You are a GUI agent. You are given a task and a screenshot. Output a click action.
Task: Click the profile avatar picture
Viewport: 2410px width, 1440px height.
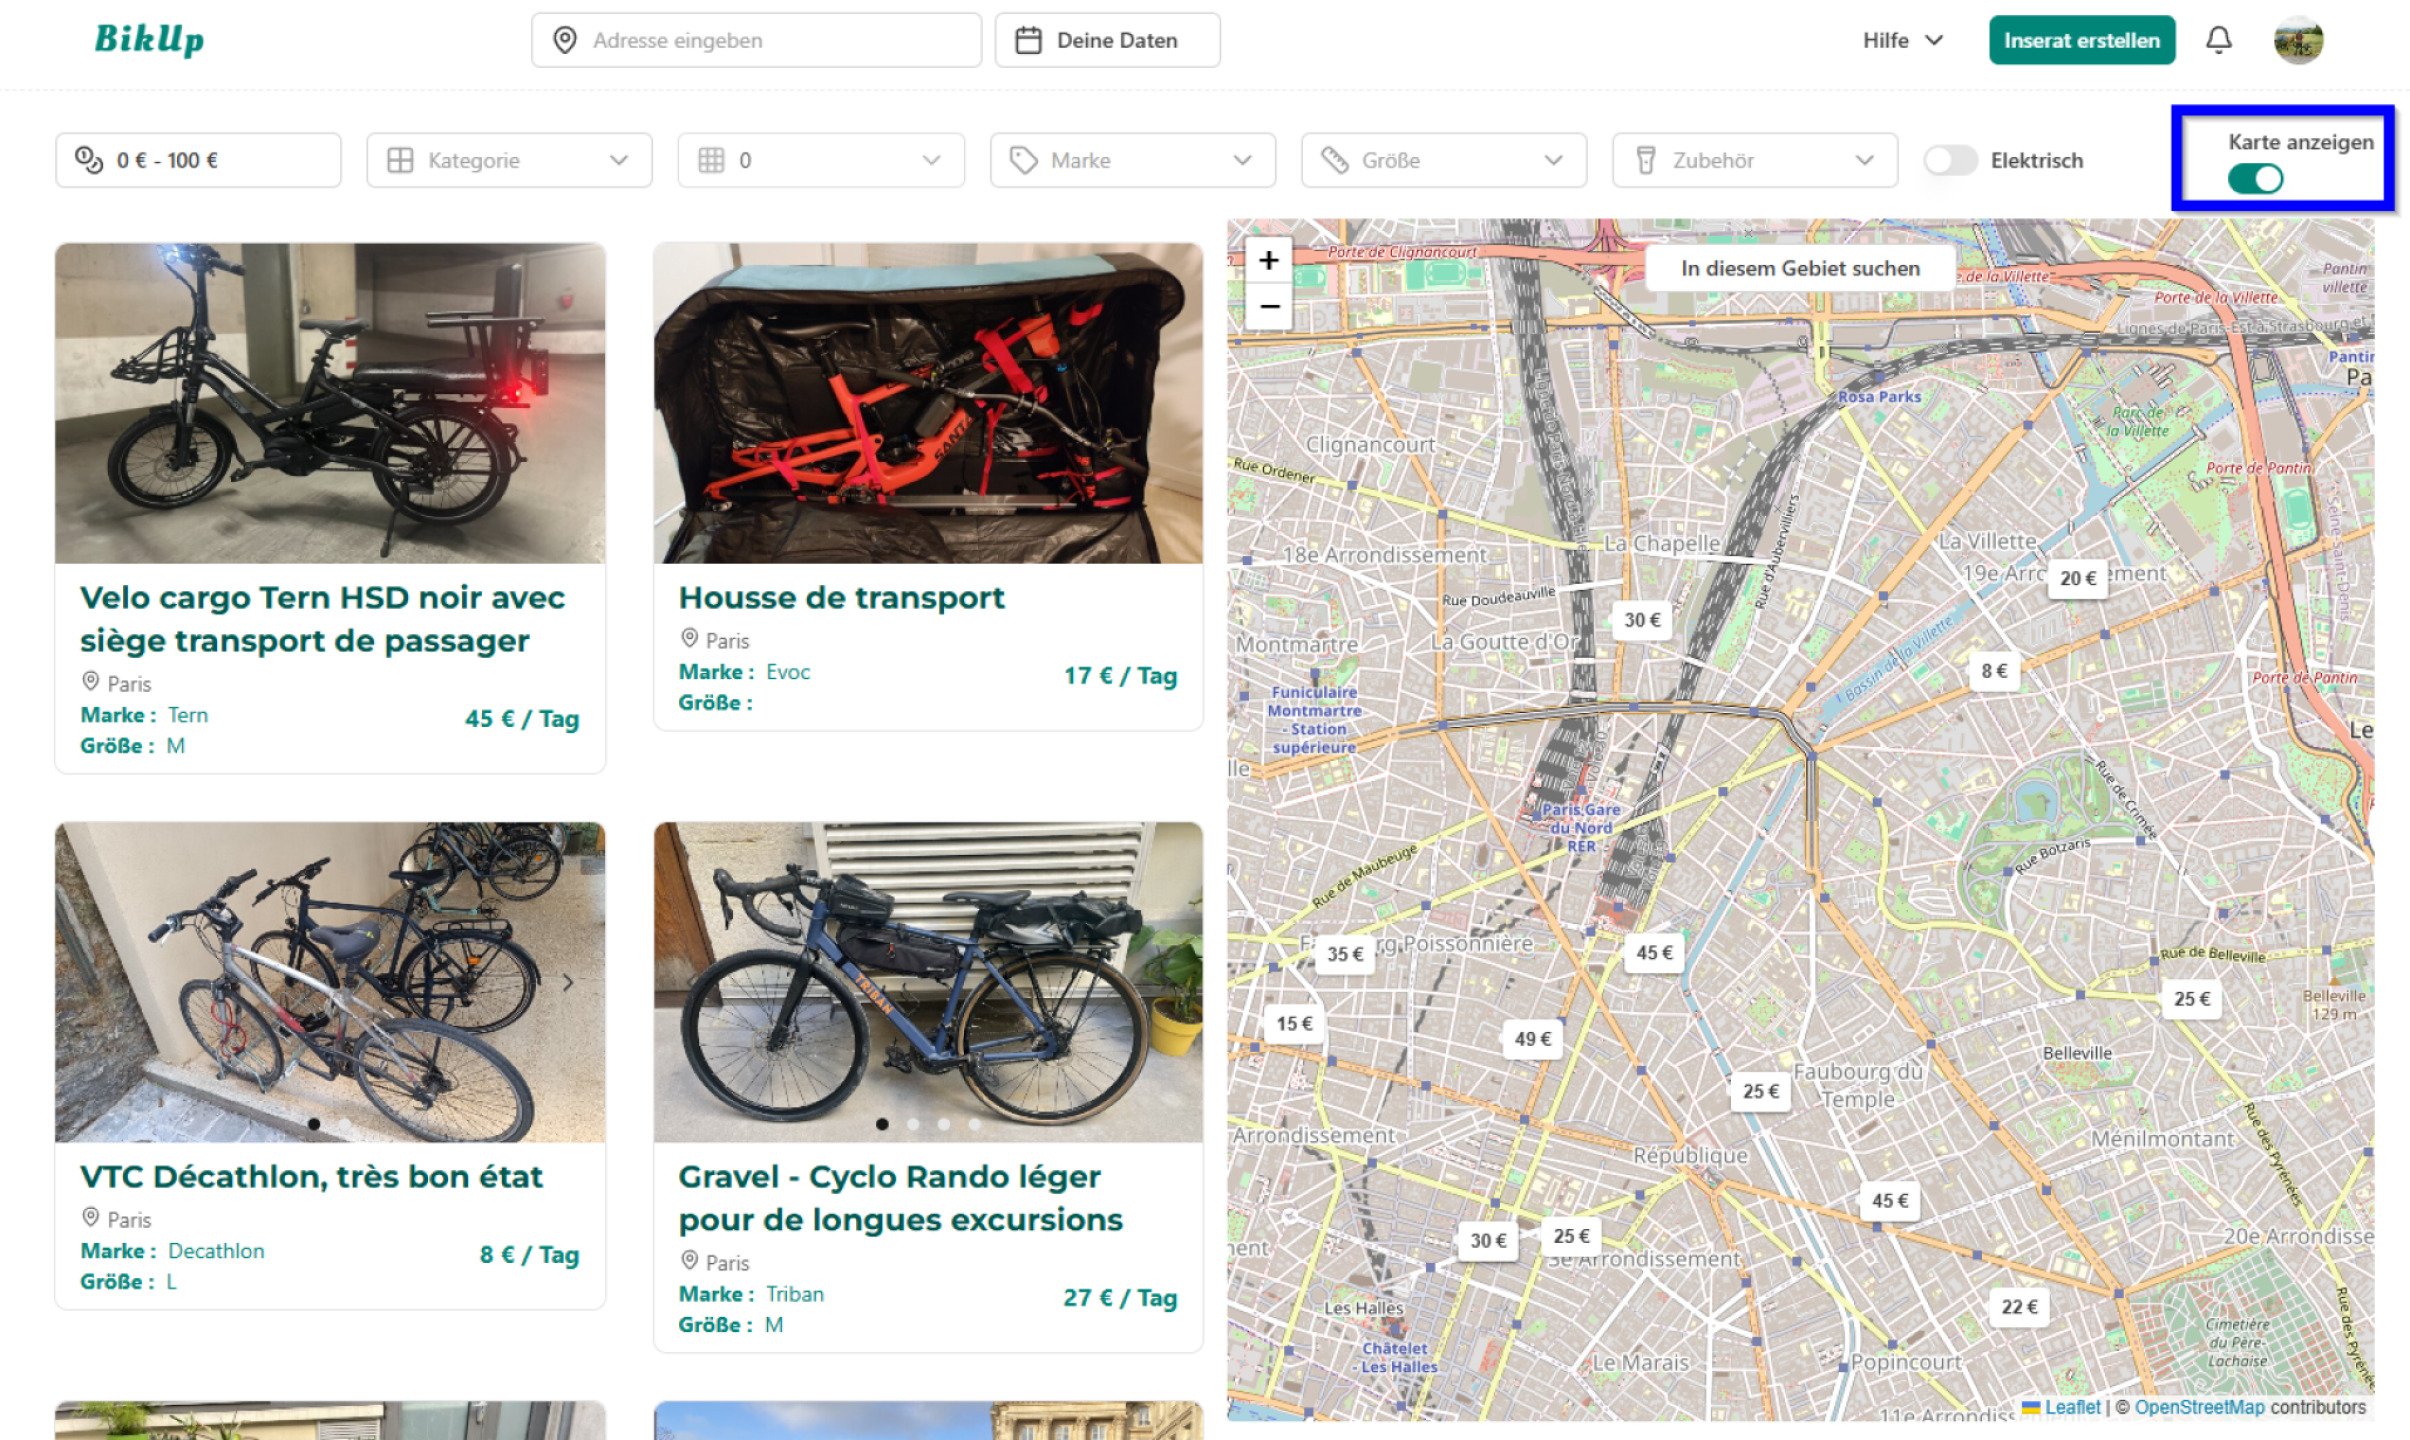(x=2300, y=40)
